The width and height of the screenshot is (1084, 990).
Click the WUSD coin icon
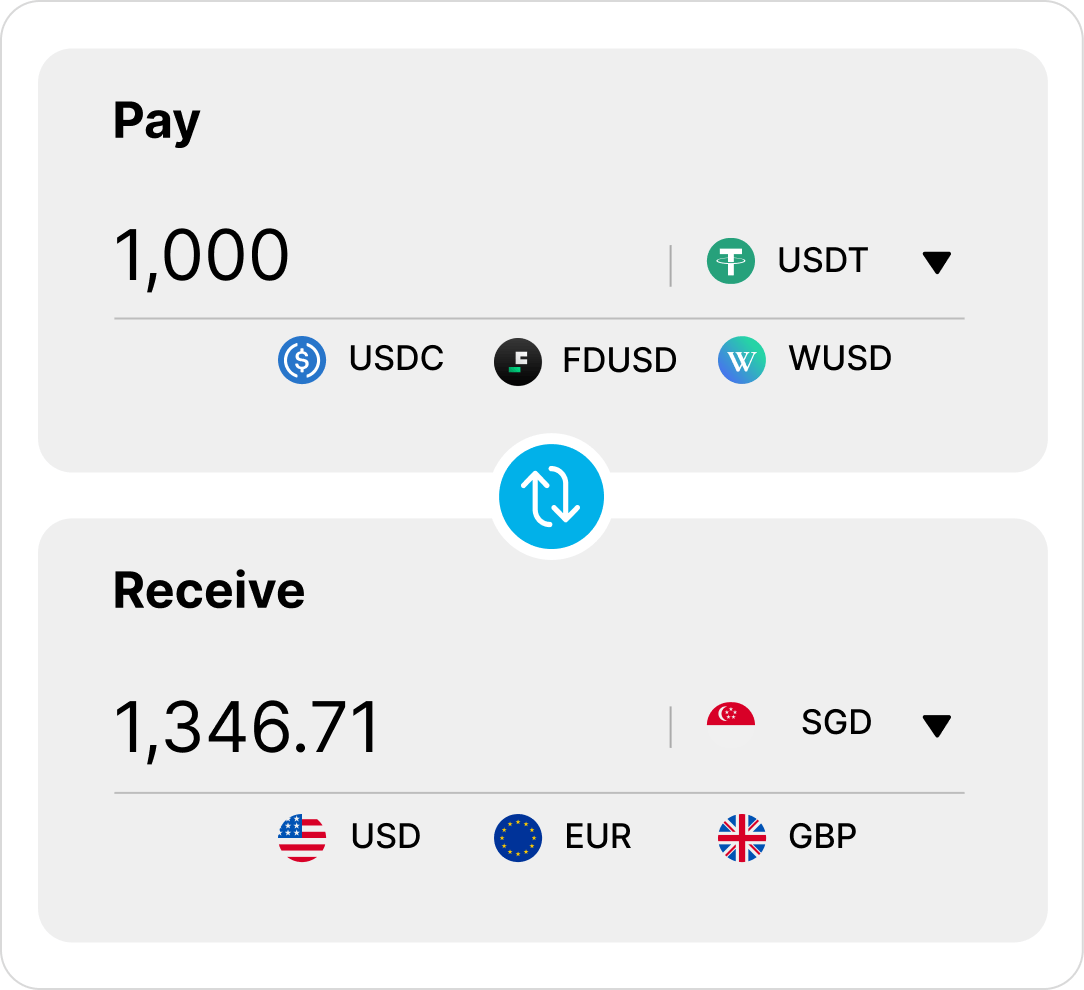coord(742,361)
